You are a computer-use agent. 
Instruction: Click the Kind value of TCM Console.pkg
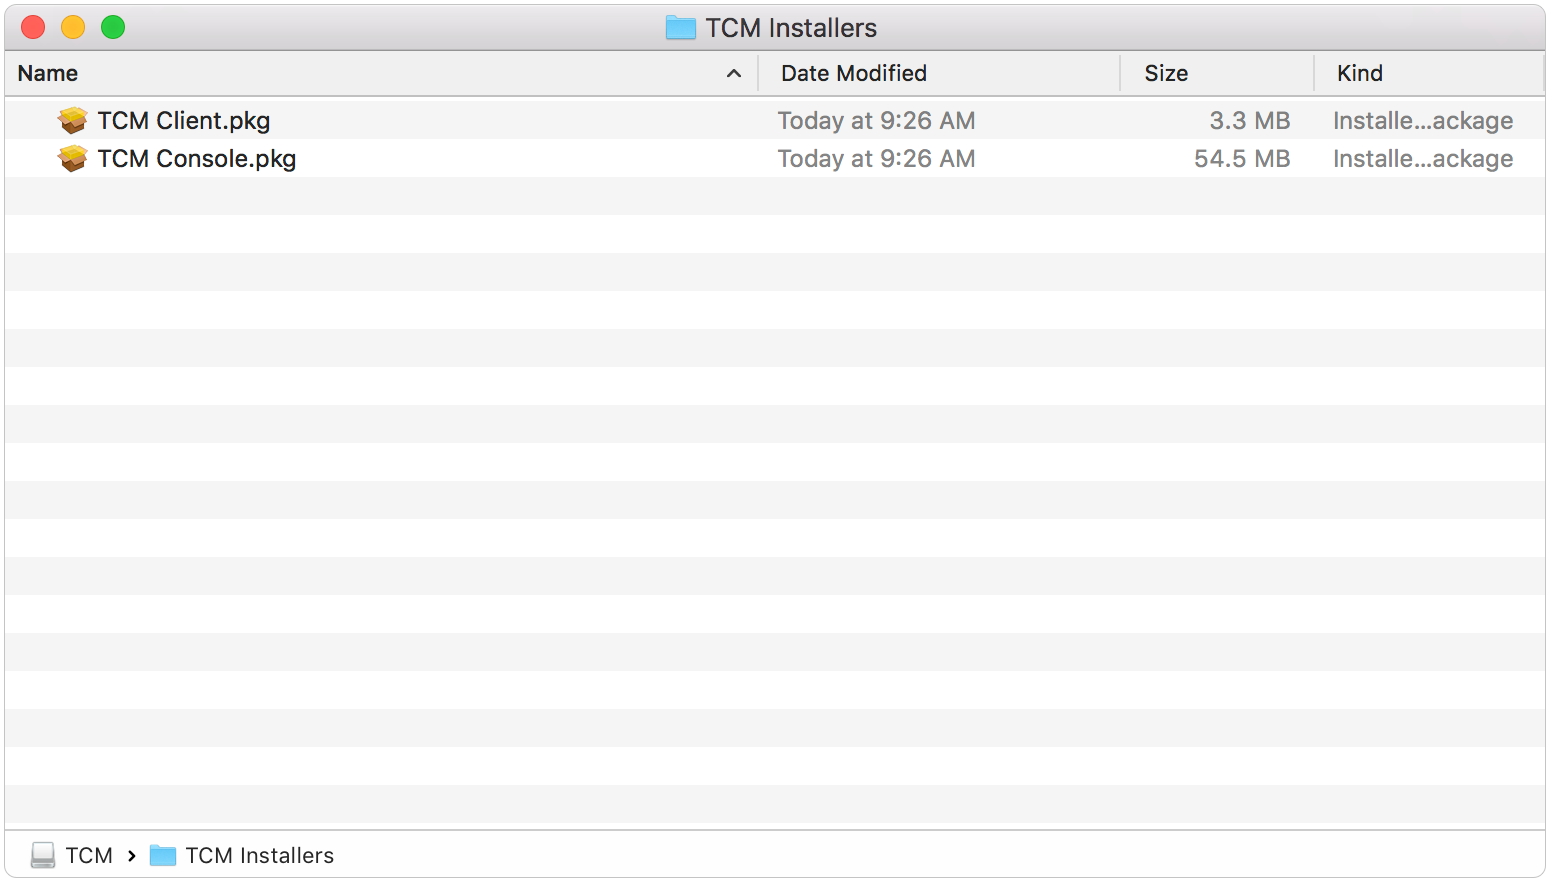coord(1423,159)
